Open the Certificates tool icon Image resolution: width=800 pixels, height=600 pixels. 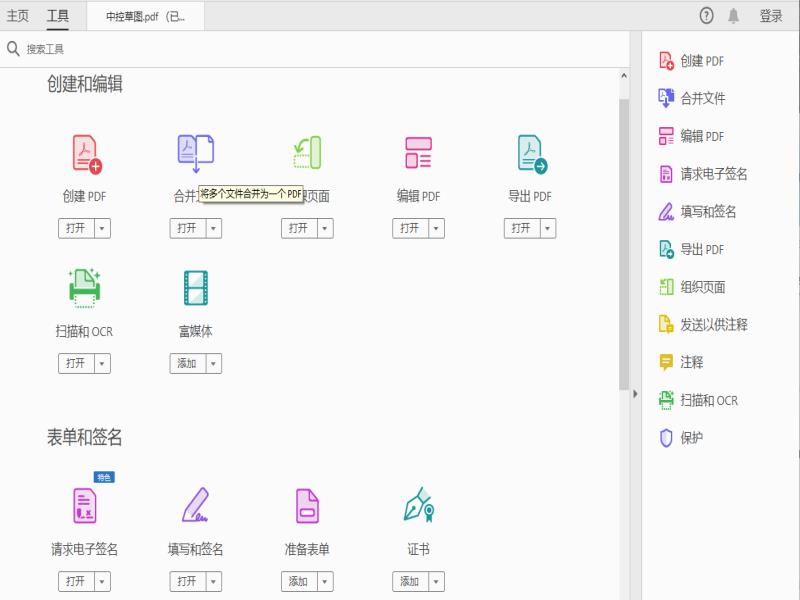click(x=418, y=505)
